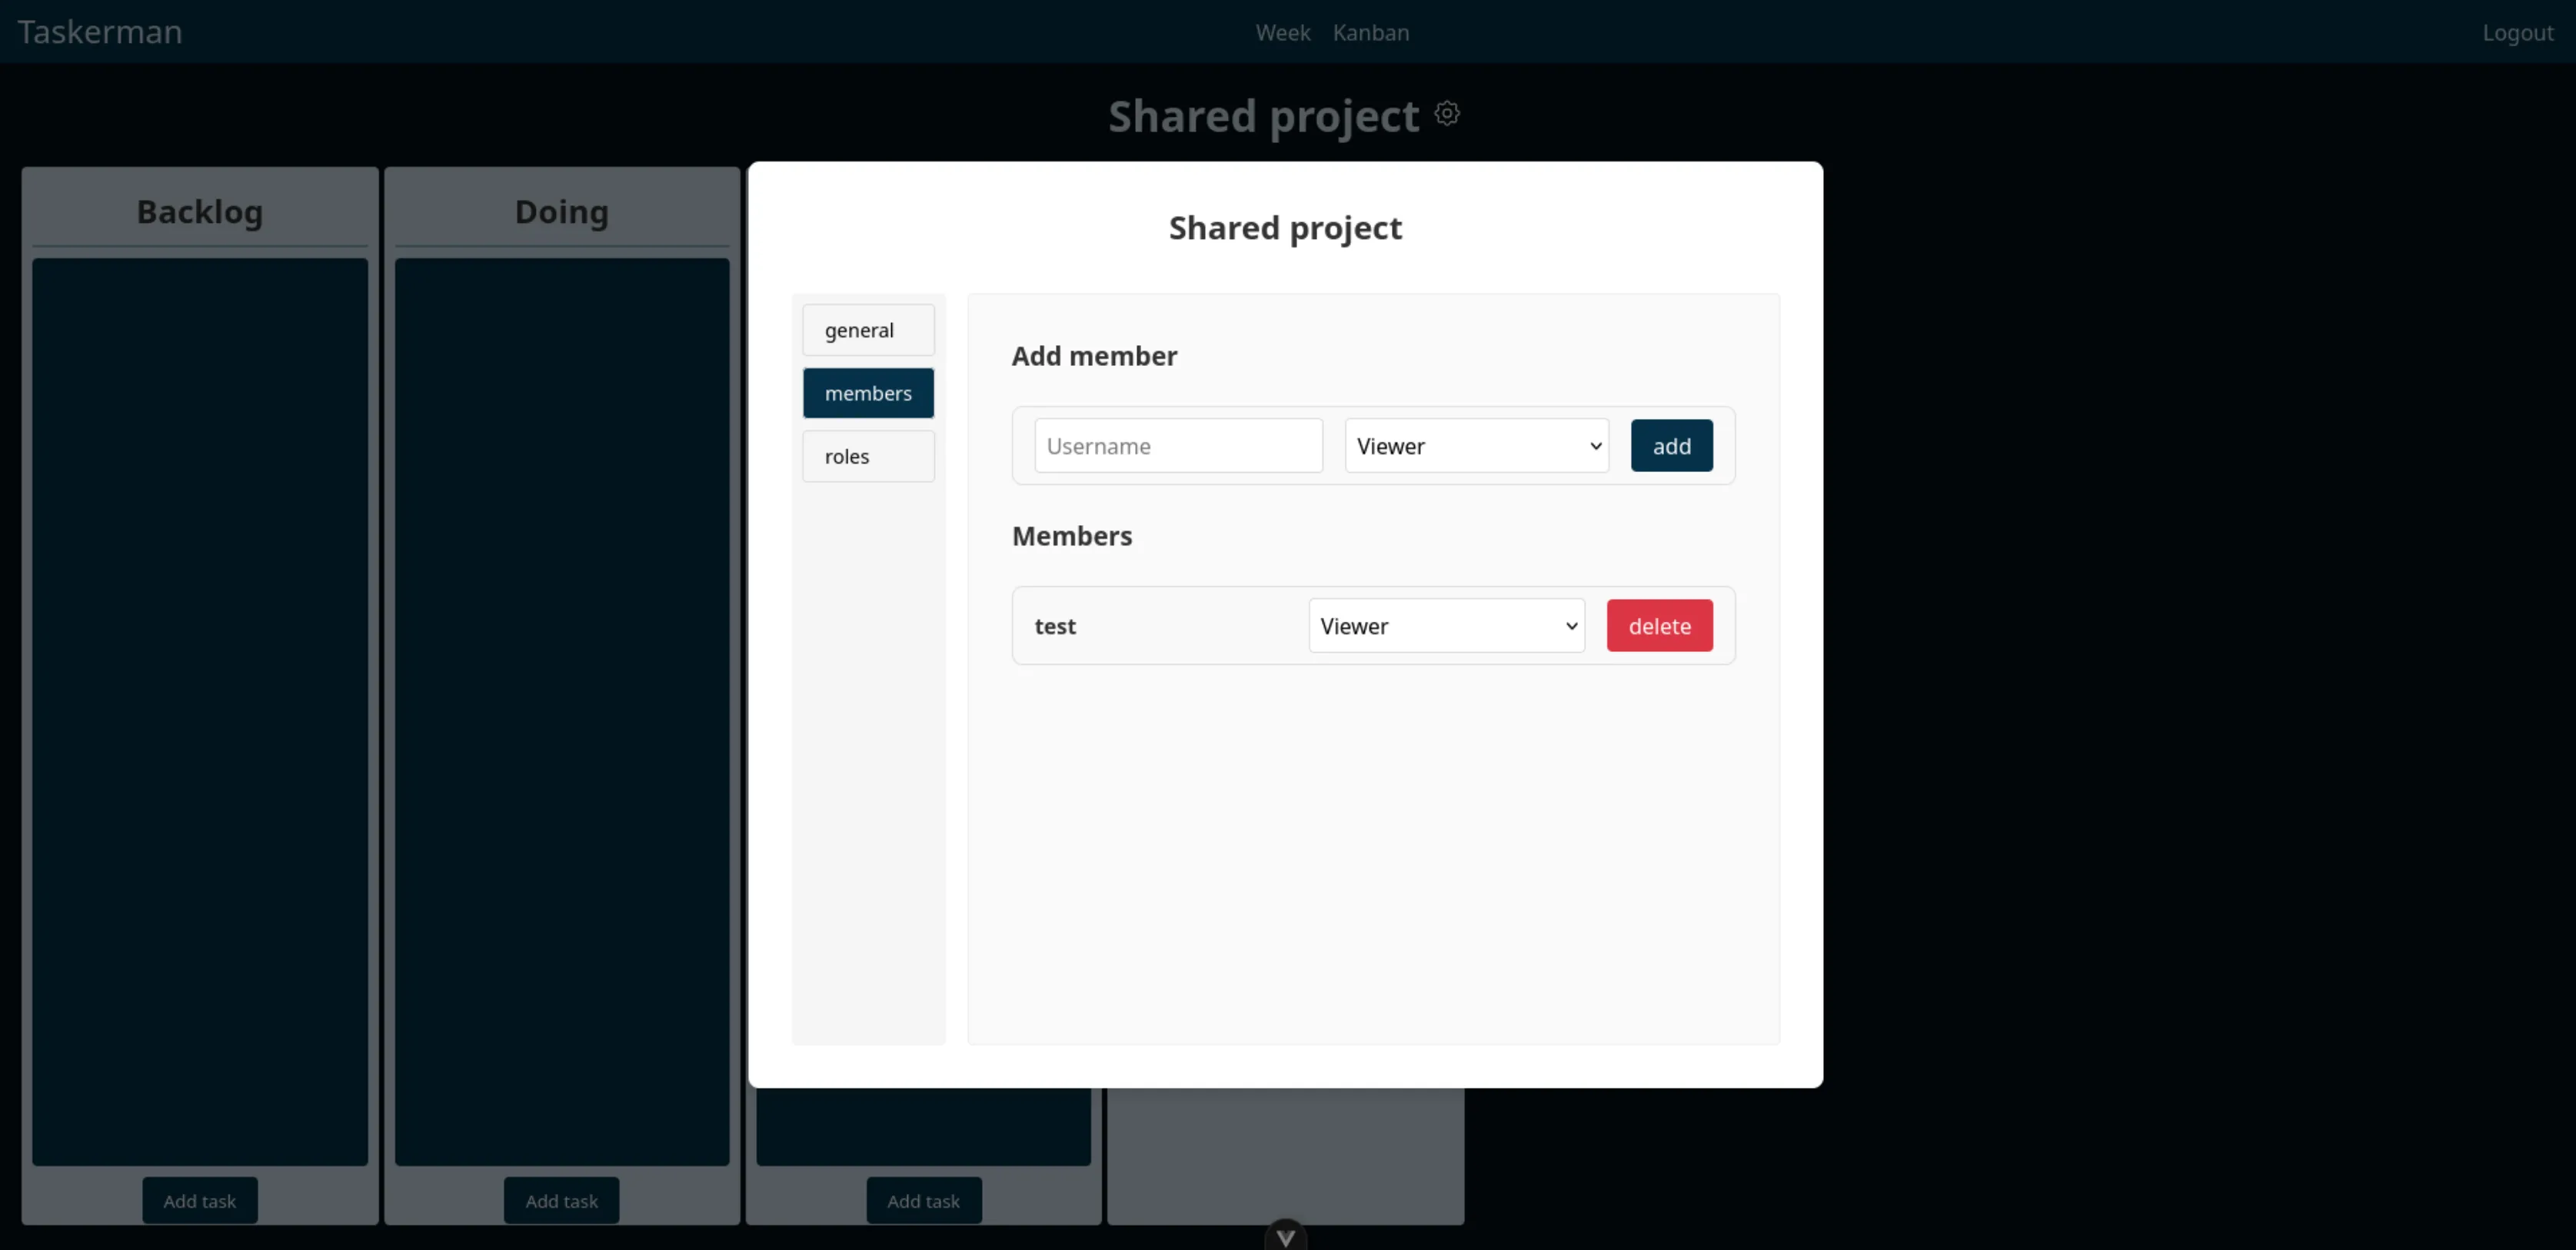Go to the Week view
2576x1250 pixels.
1283,33
